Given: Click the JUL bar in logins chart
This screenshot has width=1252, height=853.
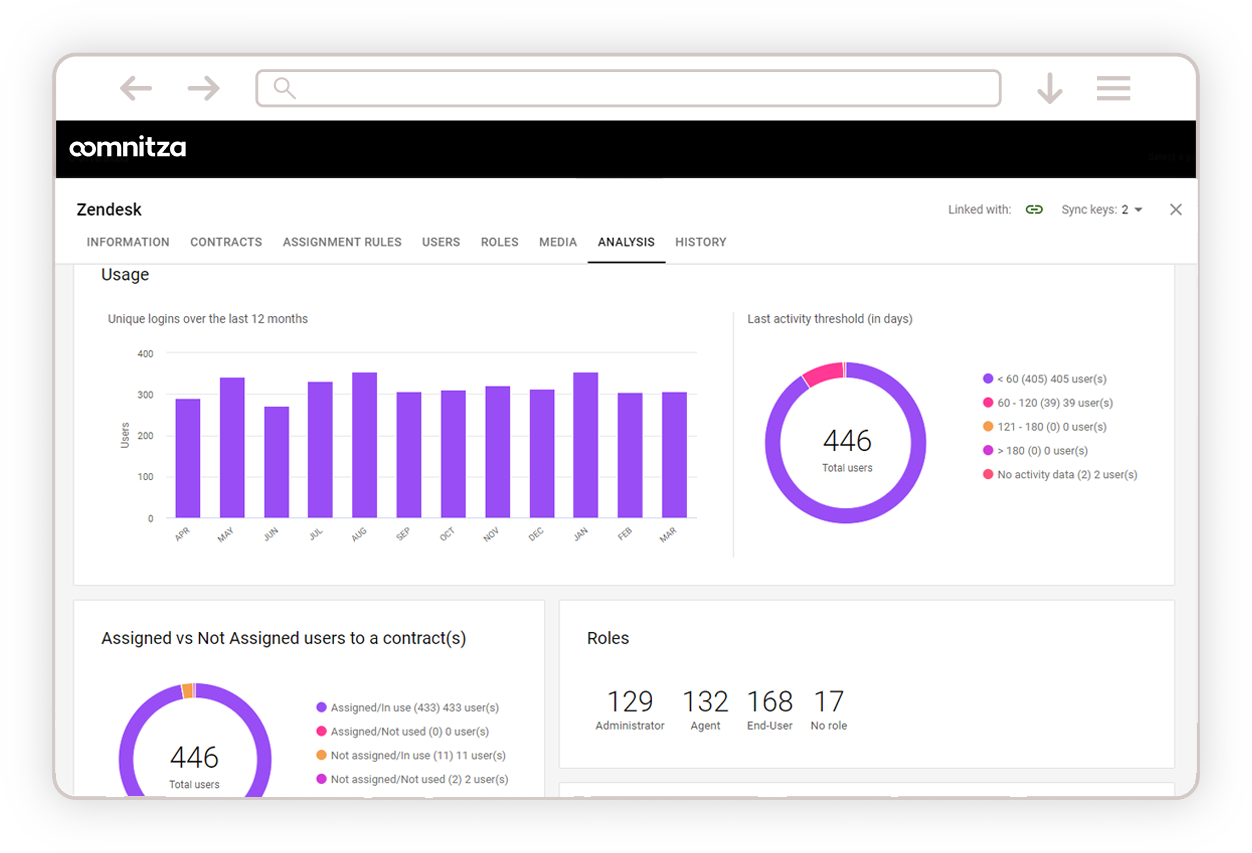Looking at the screenshot, I should pyautogui.click(x=320, y=450).
